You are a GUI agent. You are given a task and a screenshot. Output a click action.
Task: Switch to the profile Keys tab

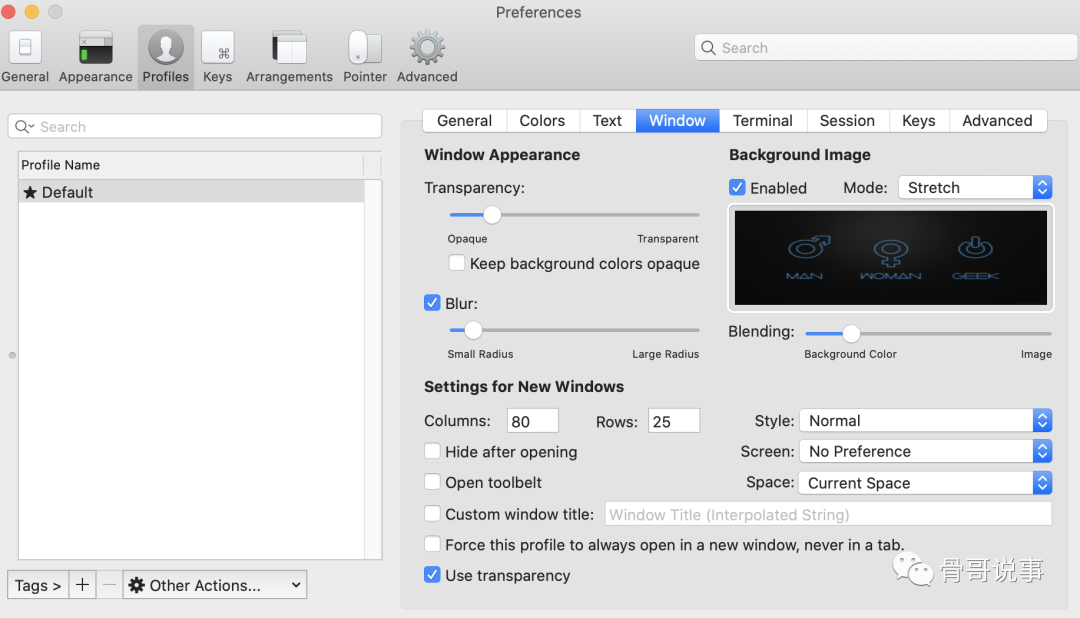(x=918, y=121)
